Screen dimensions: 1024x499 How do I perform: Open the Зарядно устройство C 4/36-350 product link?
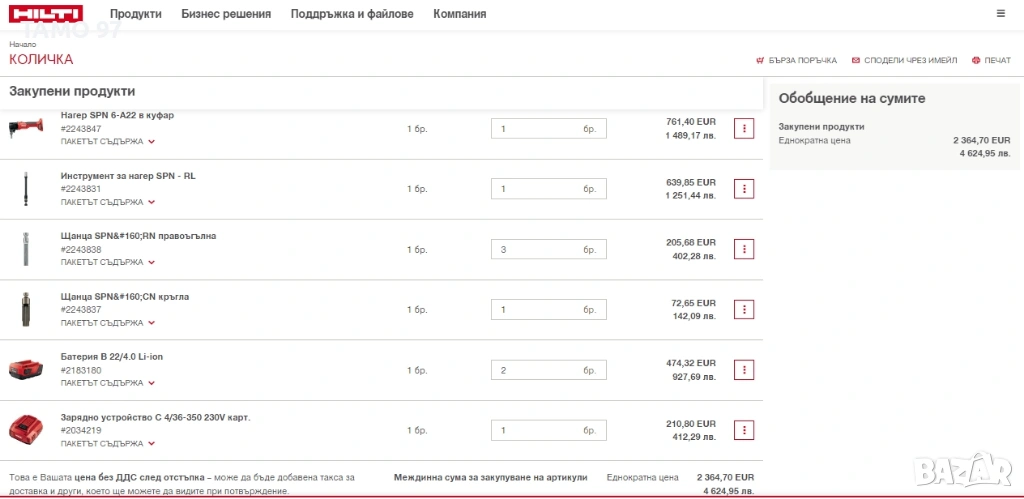[155, 417]
